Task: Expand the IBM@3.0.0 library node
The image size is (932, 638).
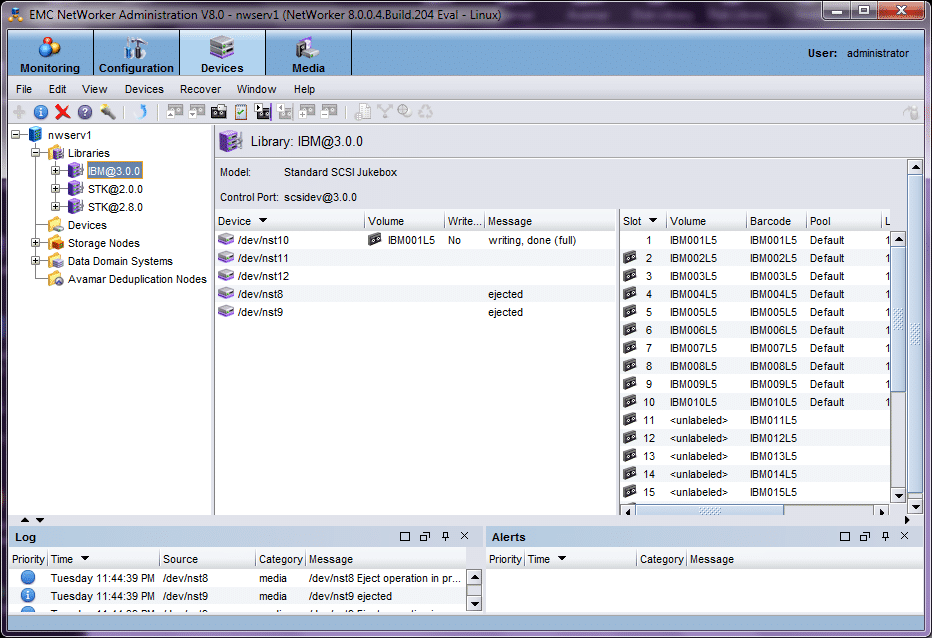Action: tap(55, 171)
